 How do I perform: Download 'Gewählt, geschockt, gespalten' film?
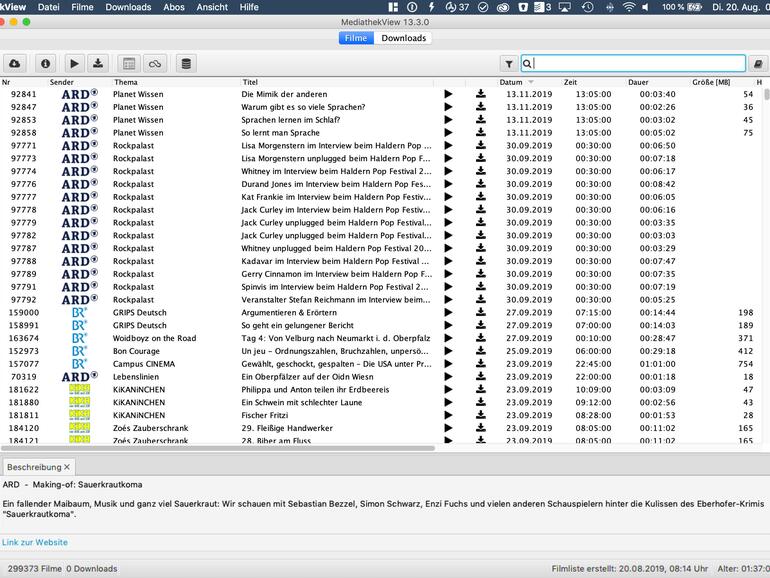[481, 363]
